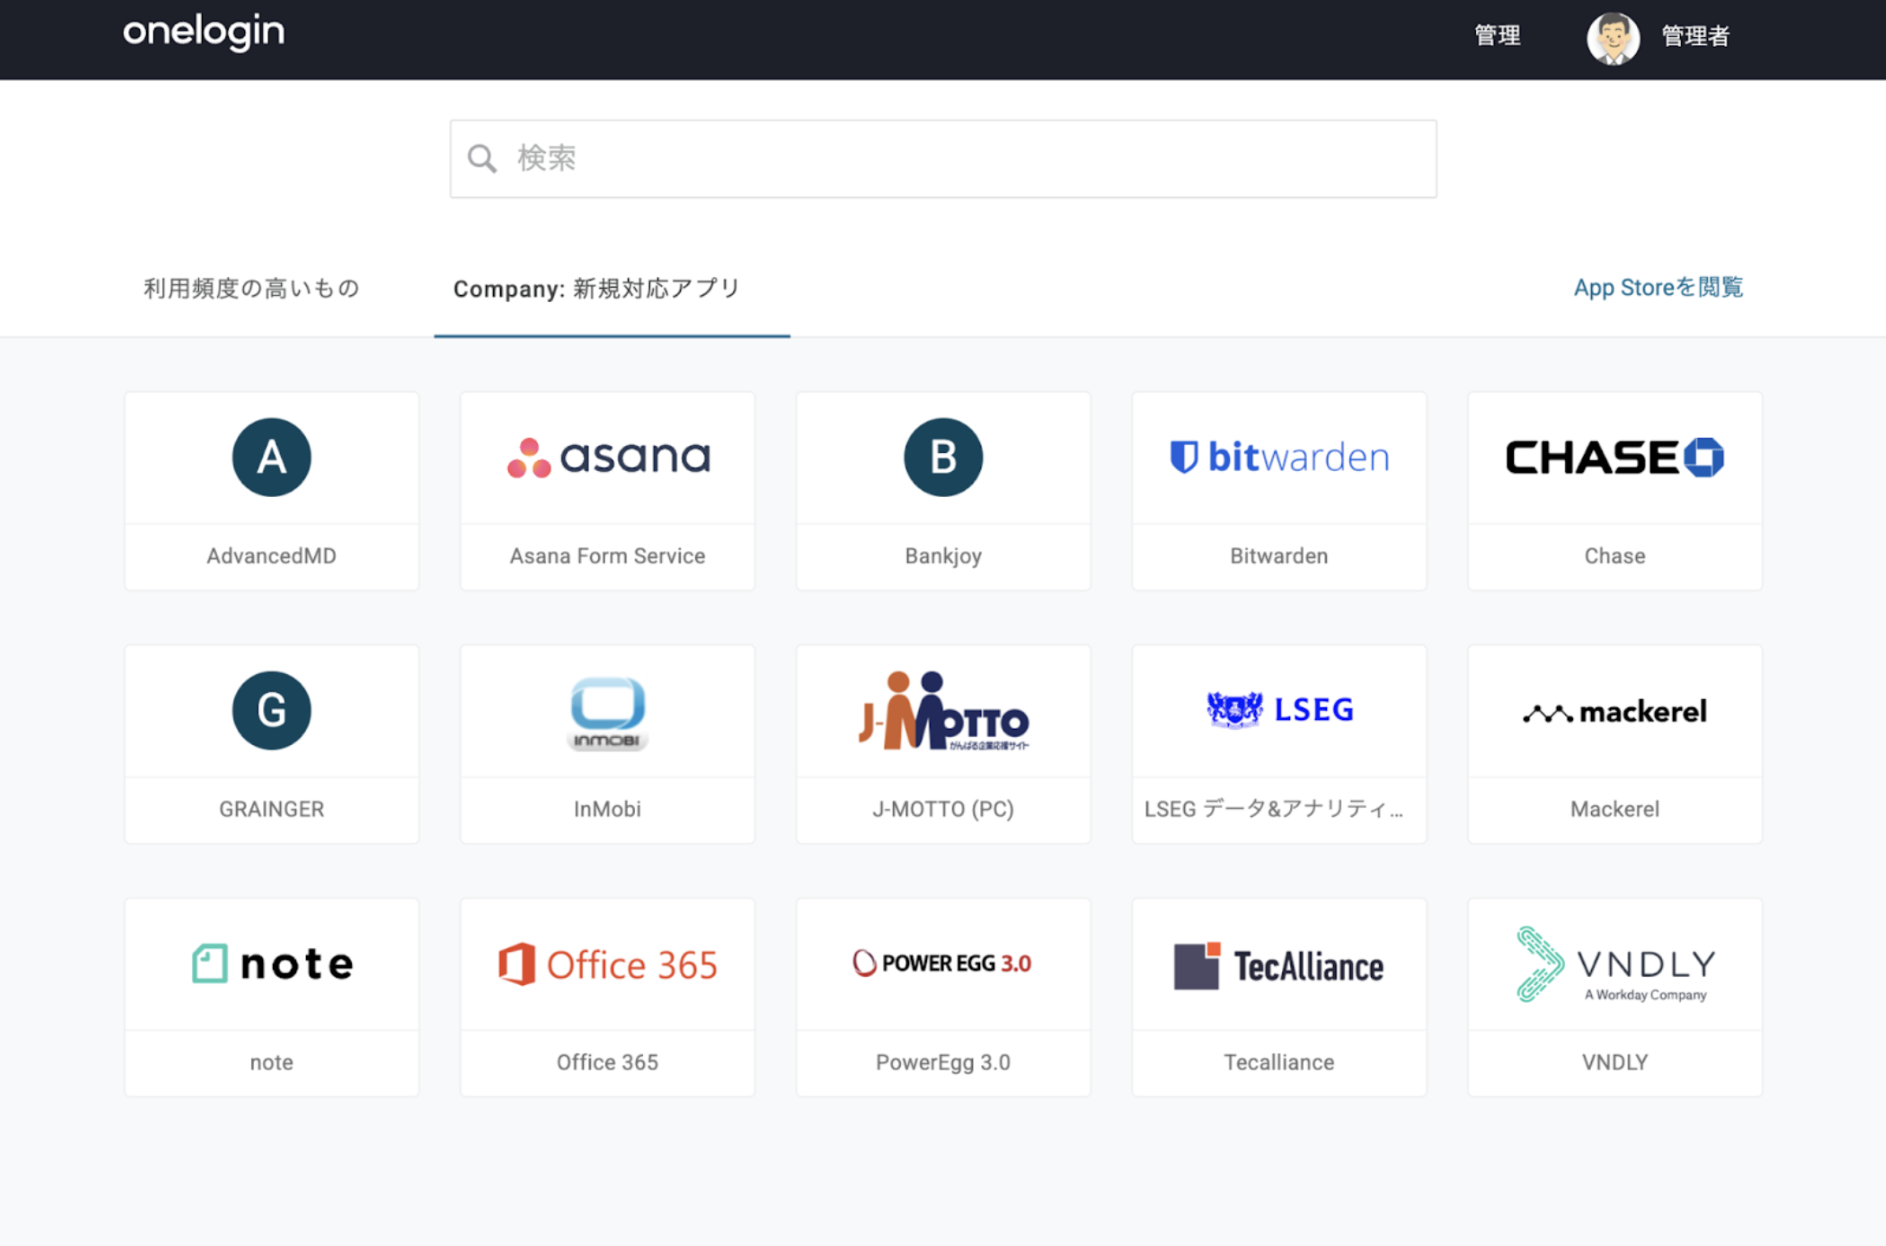Launch the Asana Form Service app
This screenshot has height=1246, width=1886.
(x=607, y=490)
